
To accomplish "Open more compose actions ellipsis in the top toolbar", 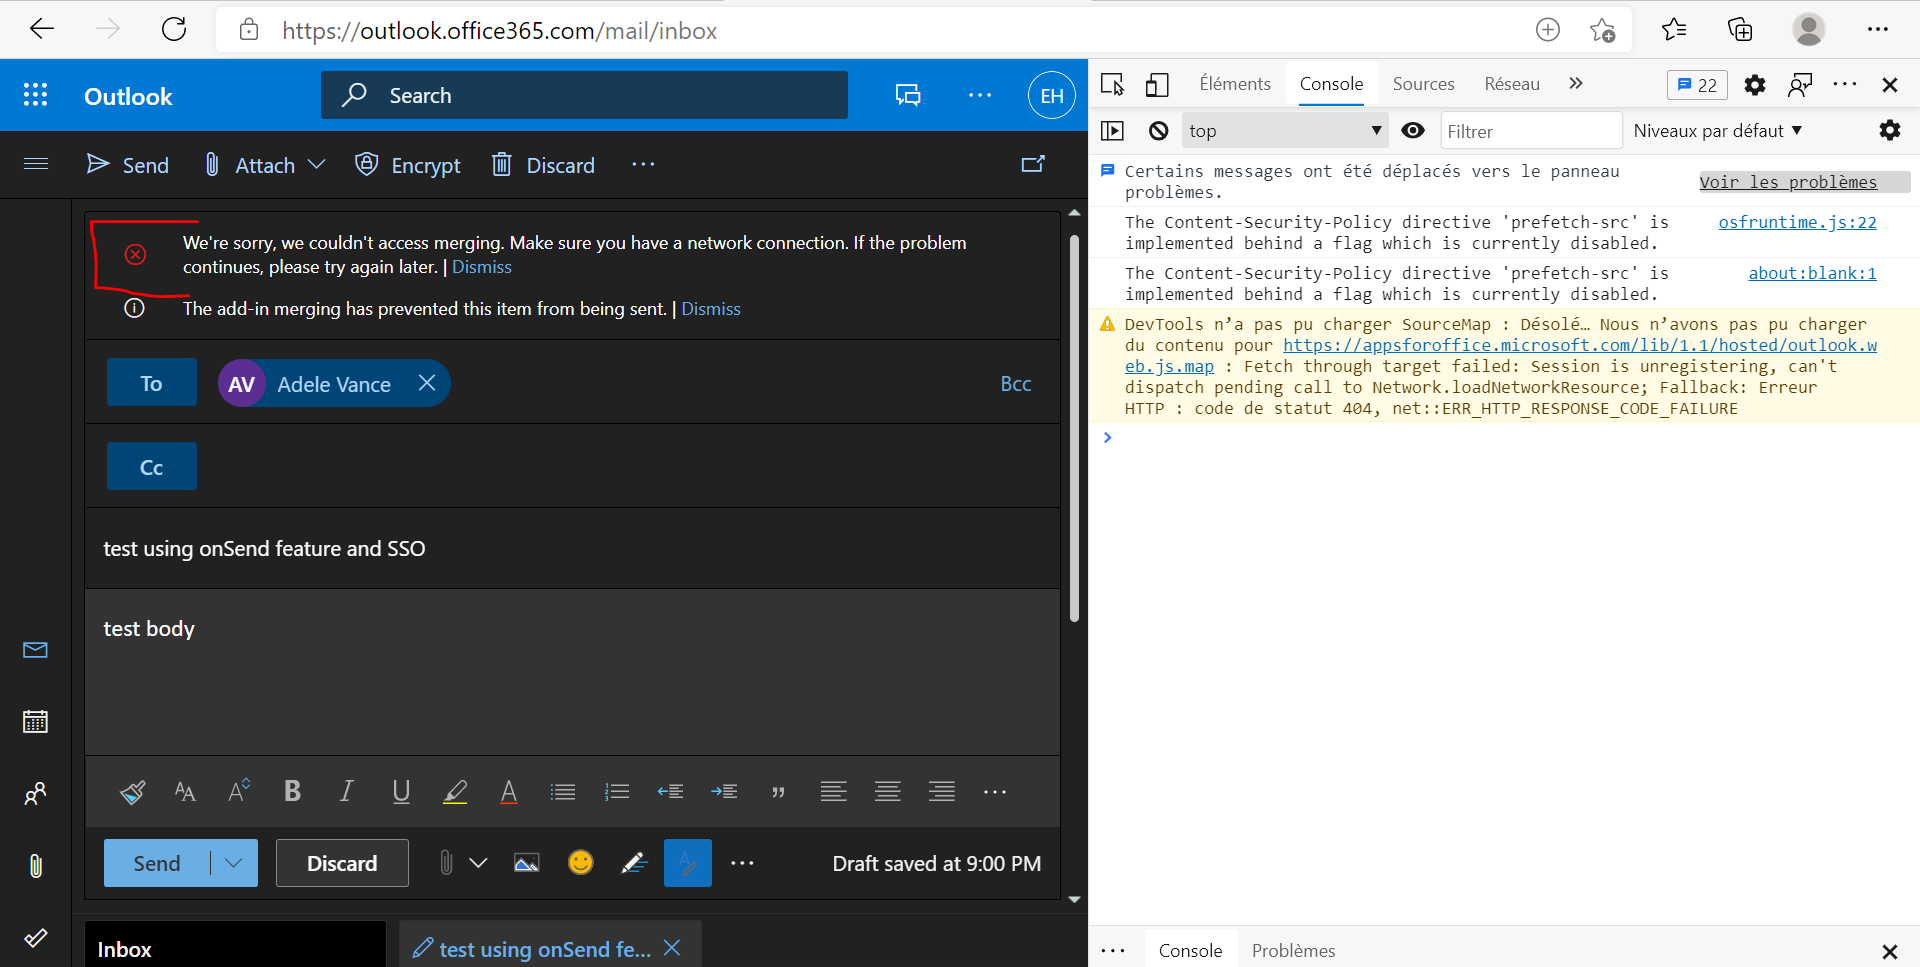I will point(643,164).
